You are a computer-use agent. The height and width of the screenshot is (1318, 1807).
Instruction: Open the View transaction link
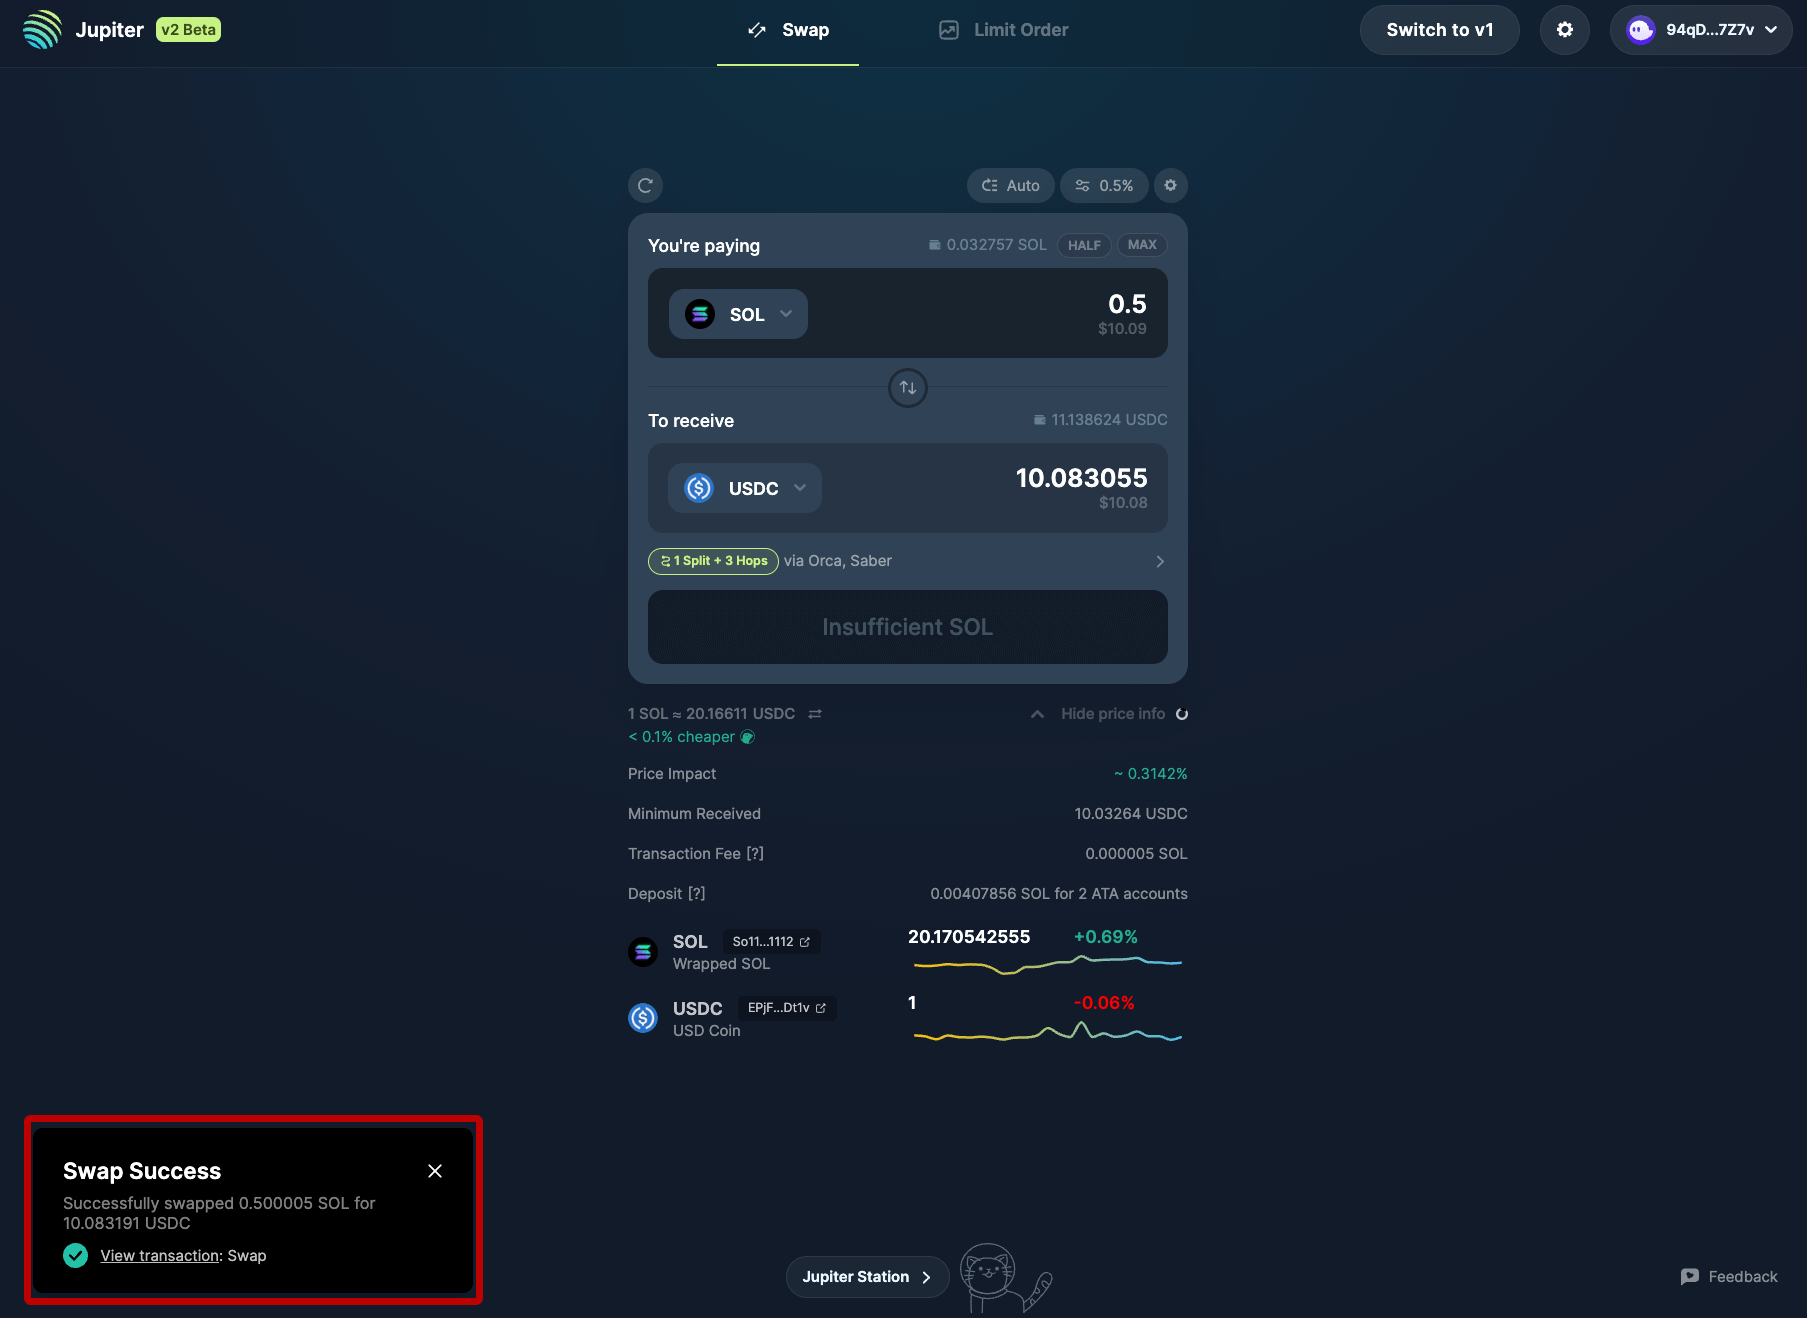point(160,1256)
